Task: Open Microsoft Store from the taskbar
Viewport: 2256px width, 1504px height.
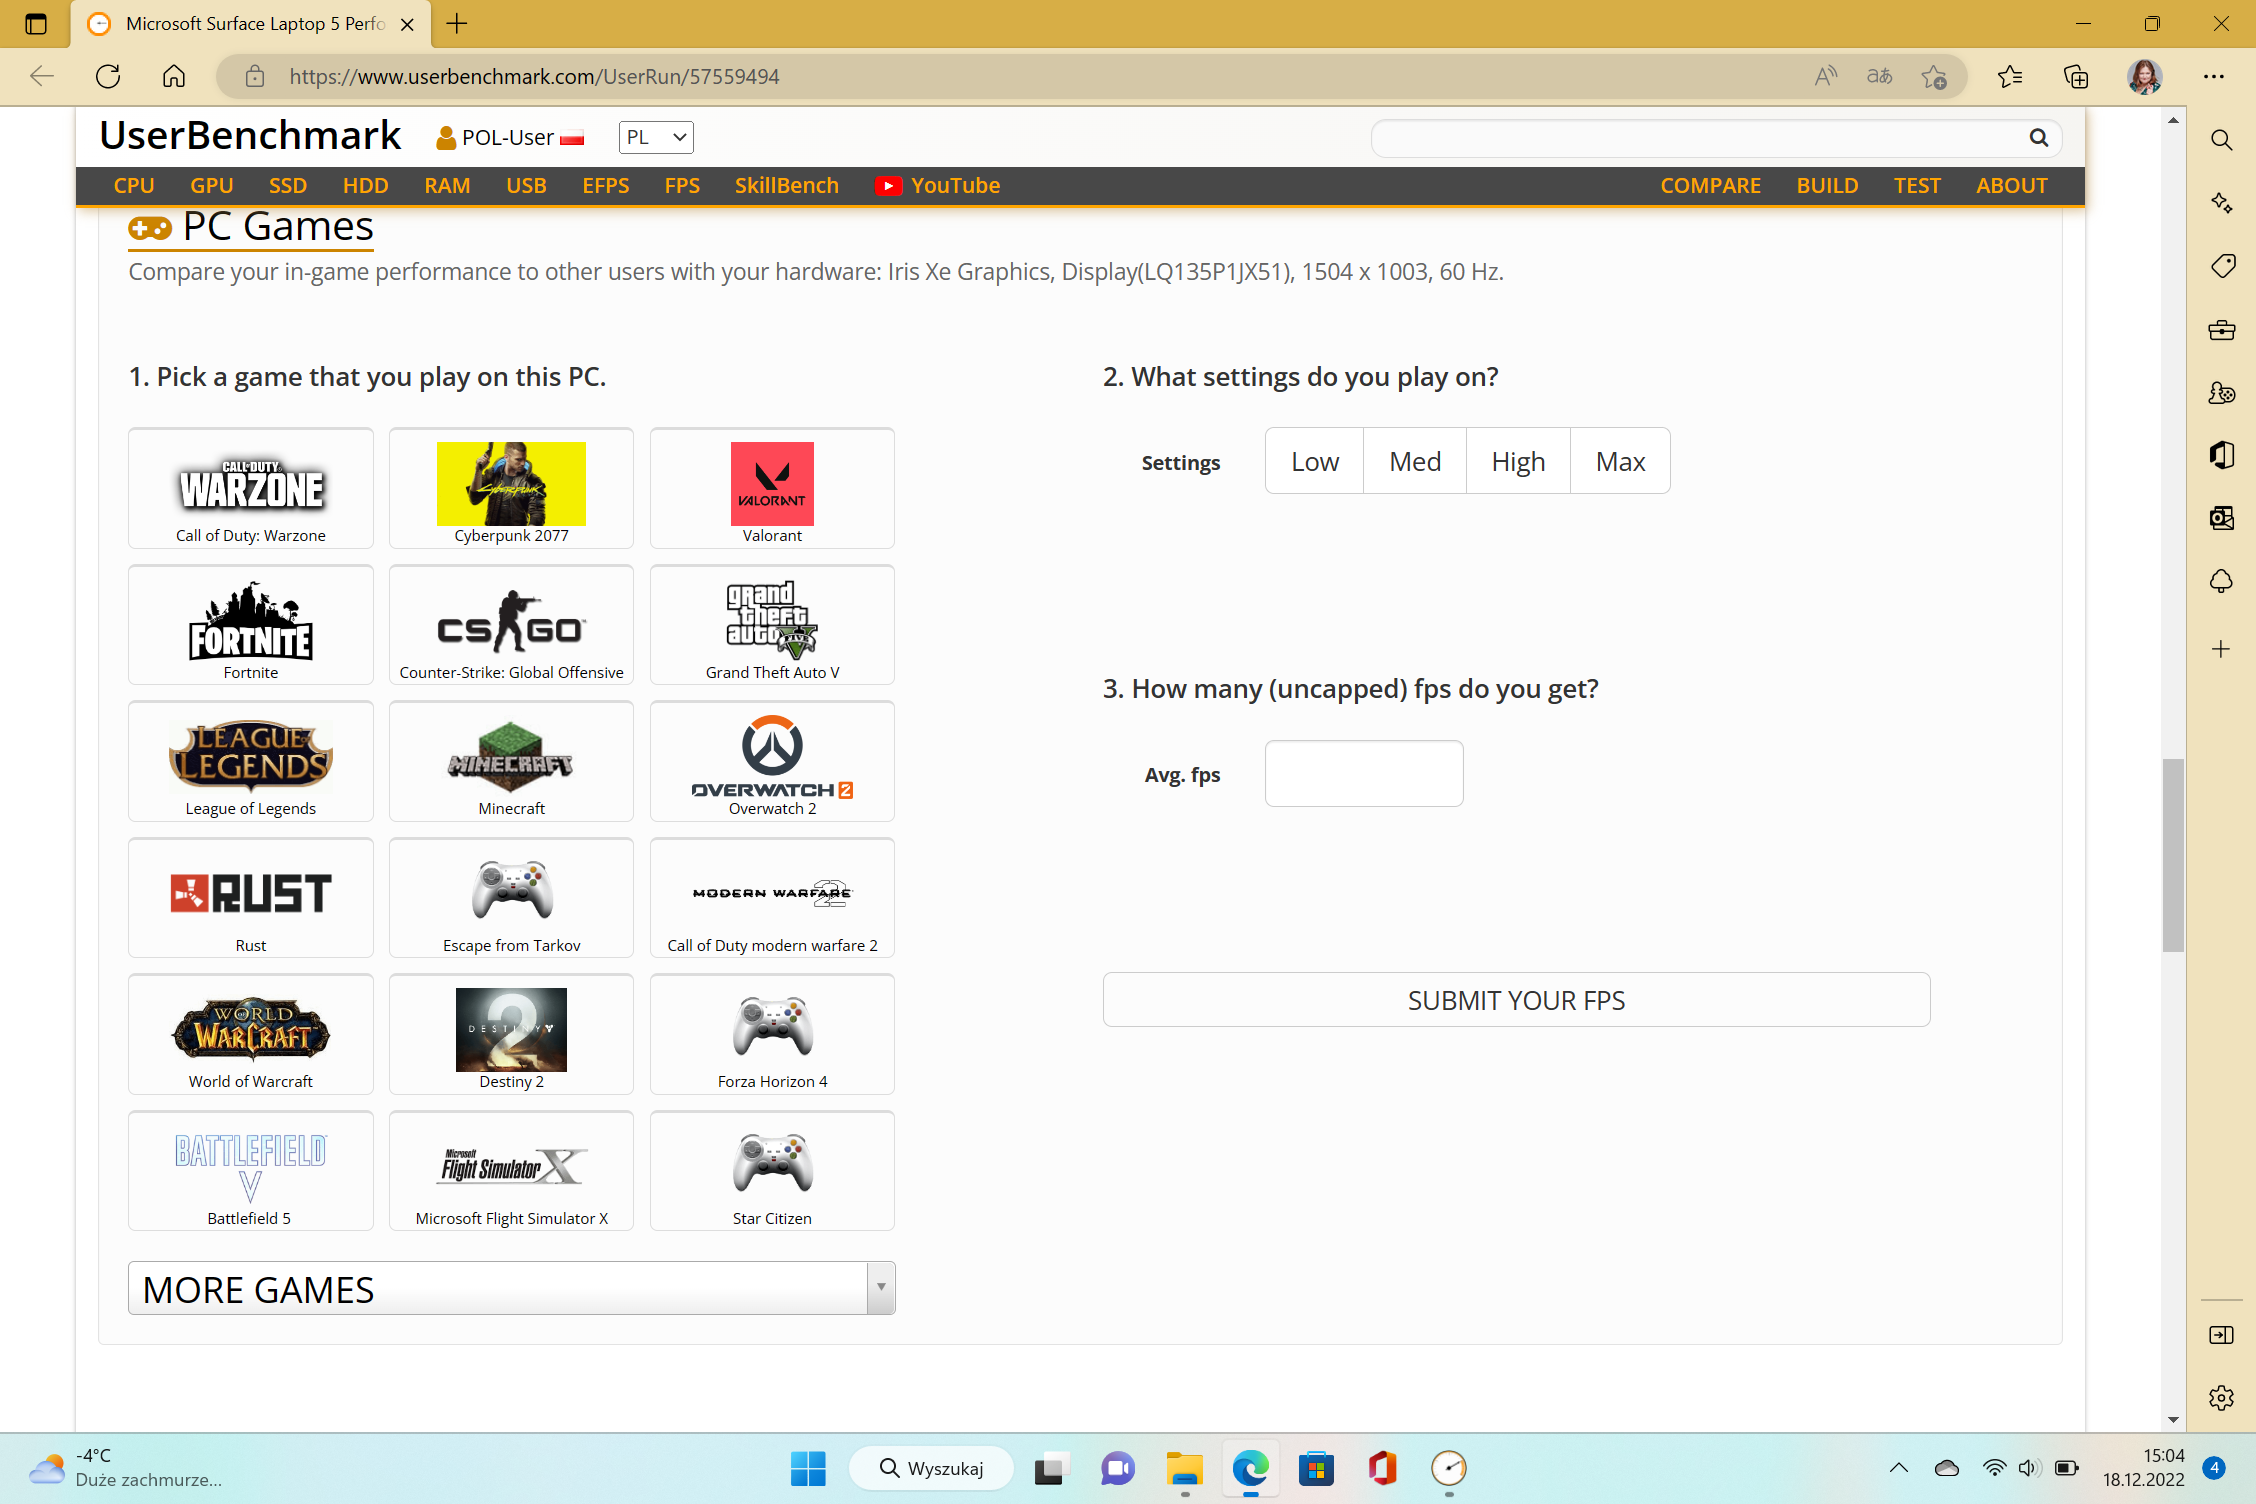Action: (1316, 1468)
